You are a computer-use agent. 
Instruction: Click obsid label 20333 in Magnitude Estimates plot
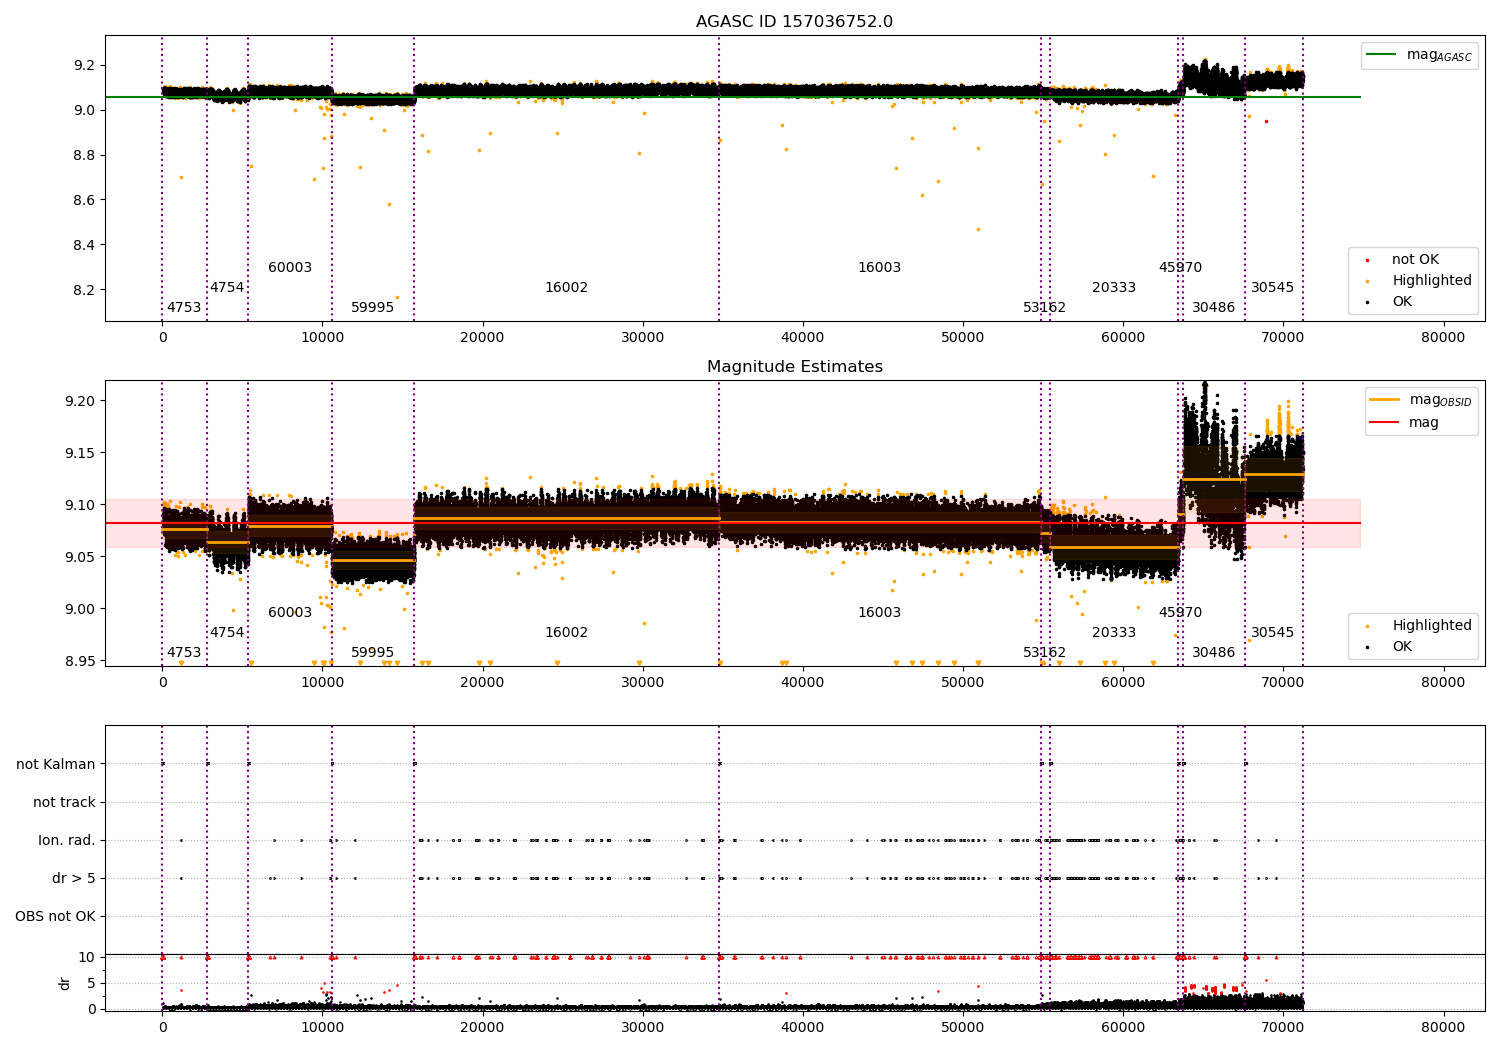point(1114,632)
